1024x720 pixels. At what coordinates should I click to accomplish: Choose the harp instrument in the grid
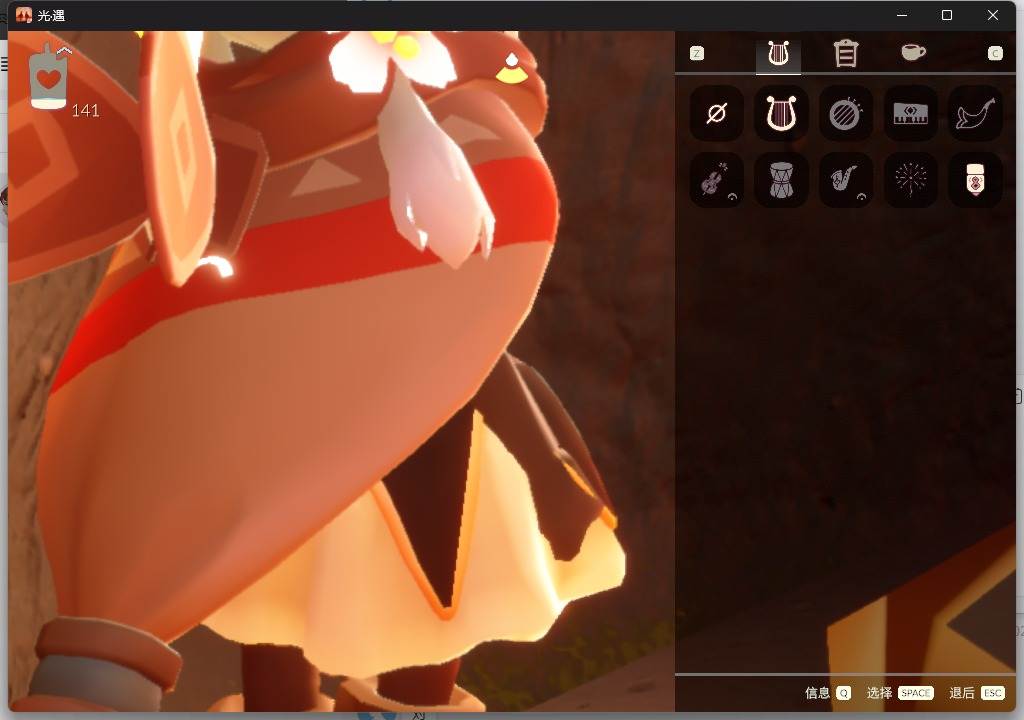coord(780,114)
